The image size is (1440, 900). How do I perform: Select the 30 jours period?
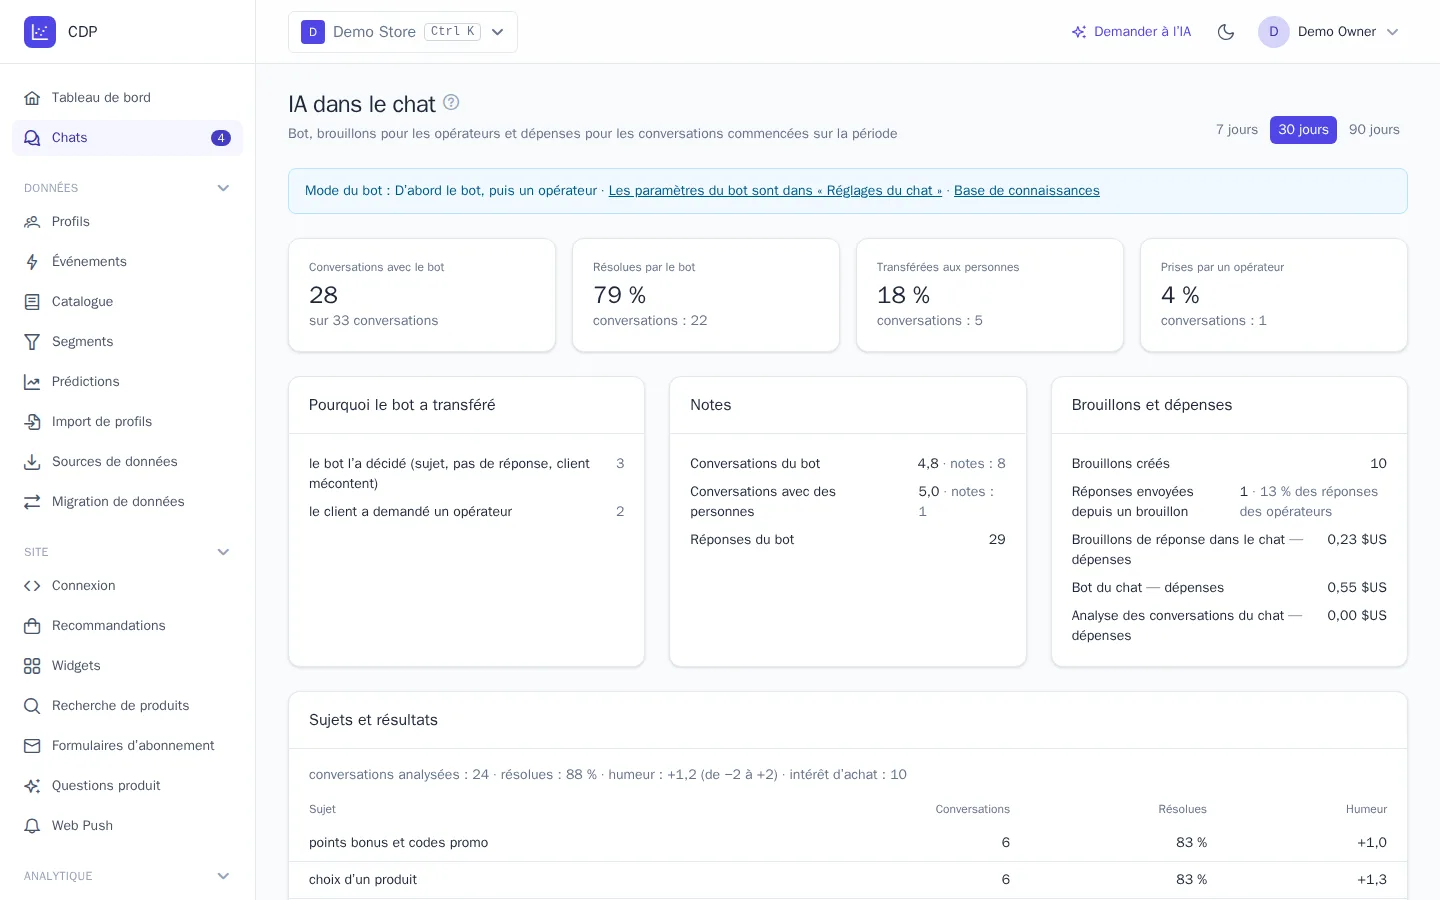point(1303,130)
